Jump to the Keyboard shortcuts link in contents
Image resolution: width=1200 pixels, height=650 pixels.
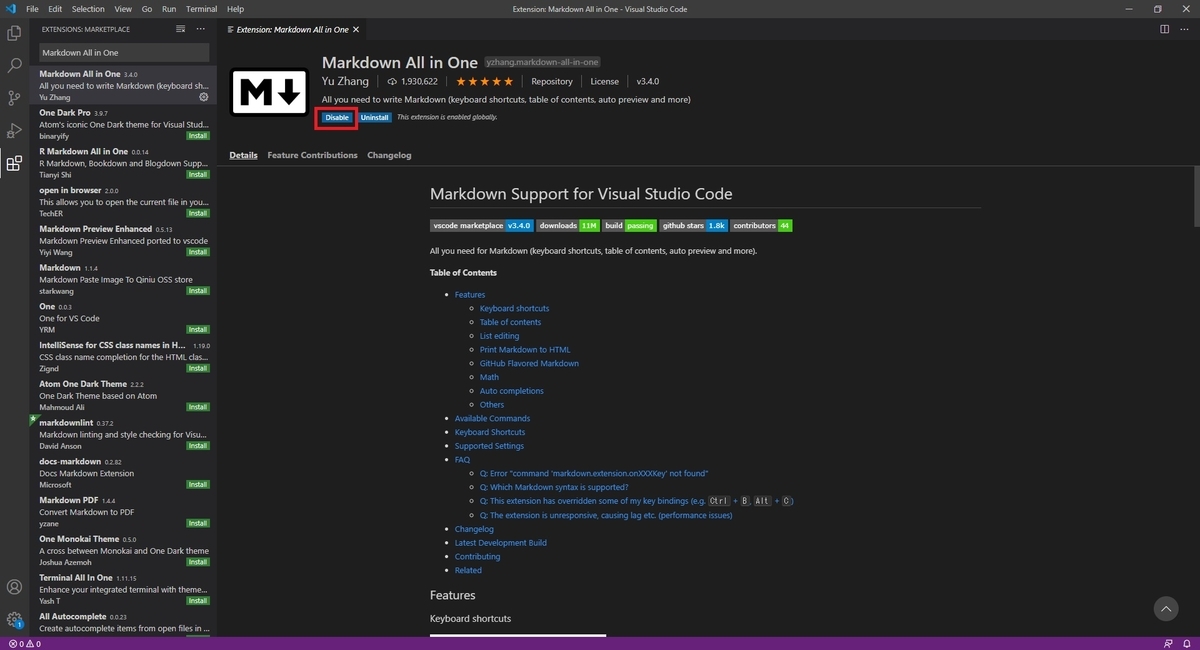coord(514,309)
